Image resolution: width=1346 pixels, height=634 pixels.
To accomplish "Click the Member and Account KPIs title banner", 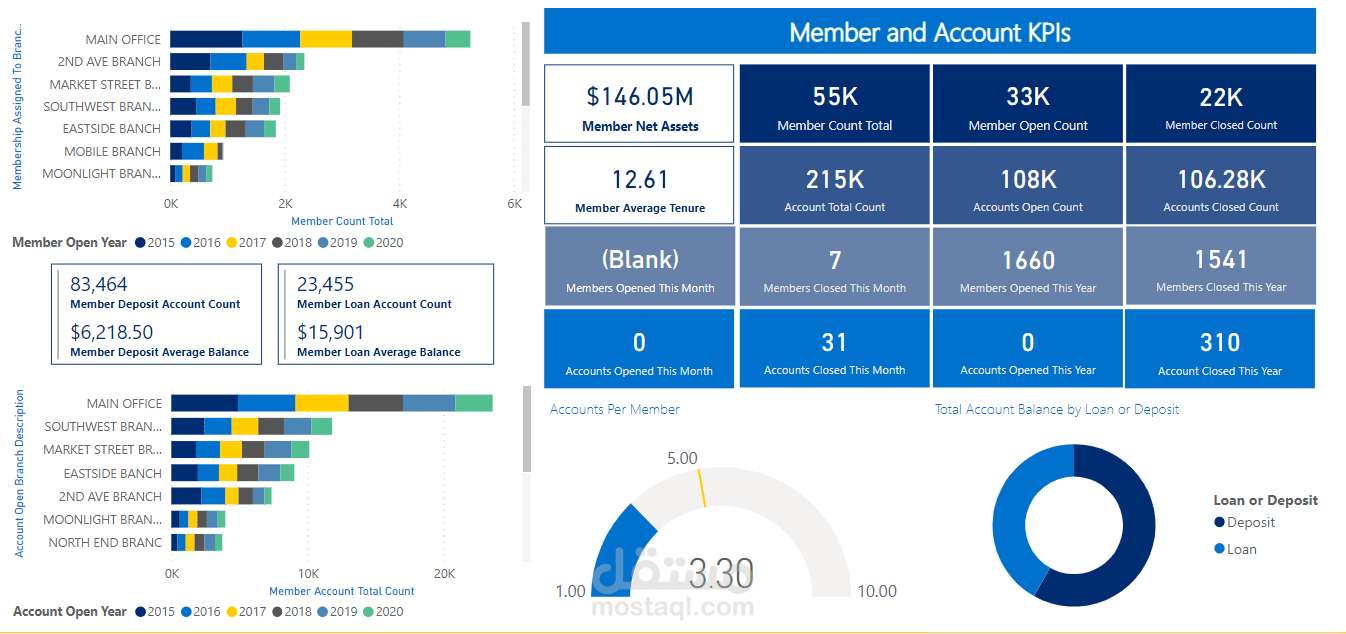I will (928, 31).
